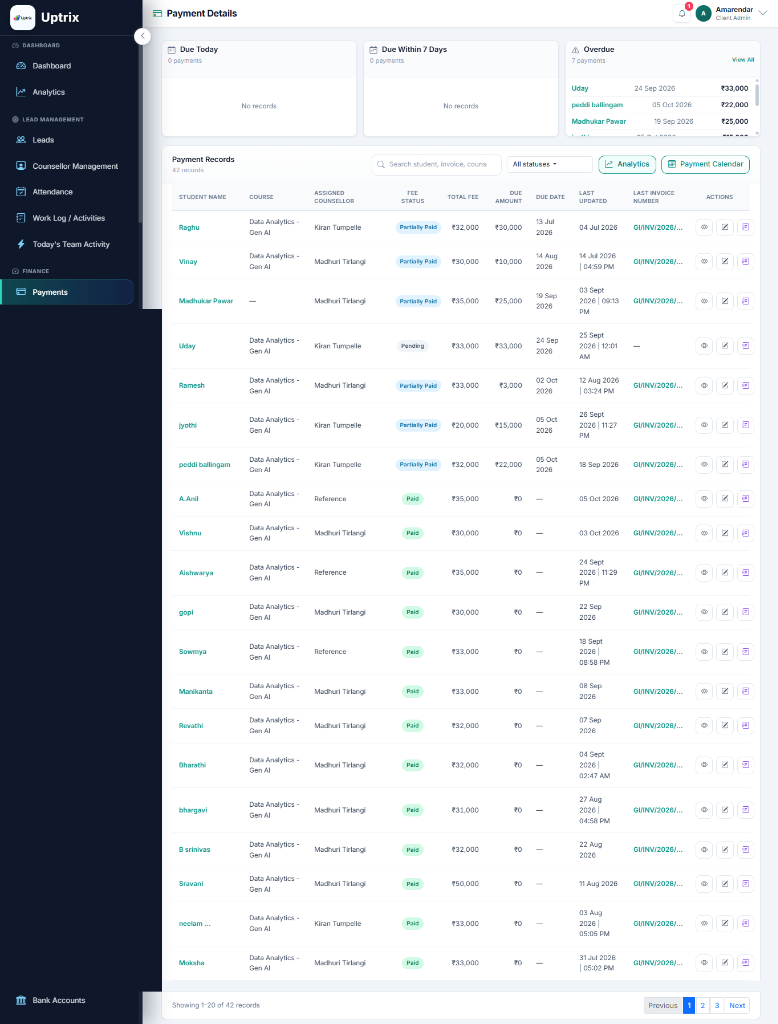The width and height of the screenshot is (778, 1024).
Task: View bhargavi's payment record
Action: click(x=704, y=810)
